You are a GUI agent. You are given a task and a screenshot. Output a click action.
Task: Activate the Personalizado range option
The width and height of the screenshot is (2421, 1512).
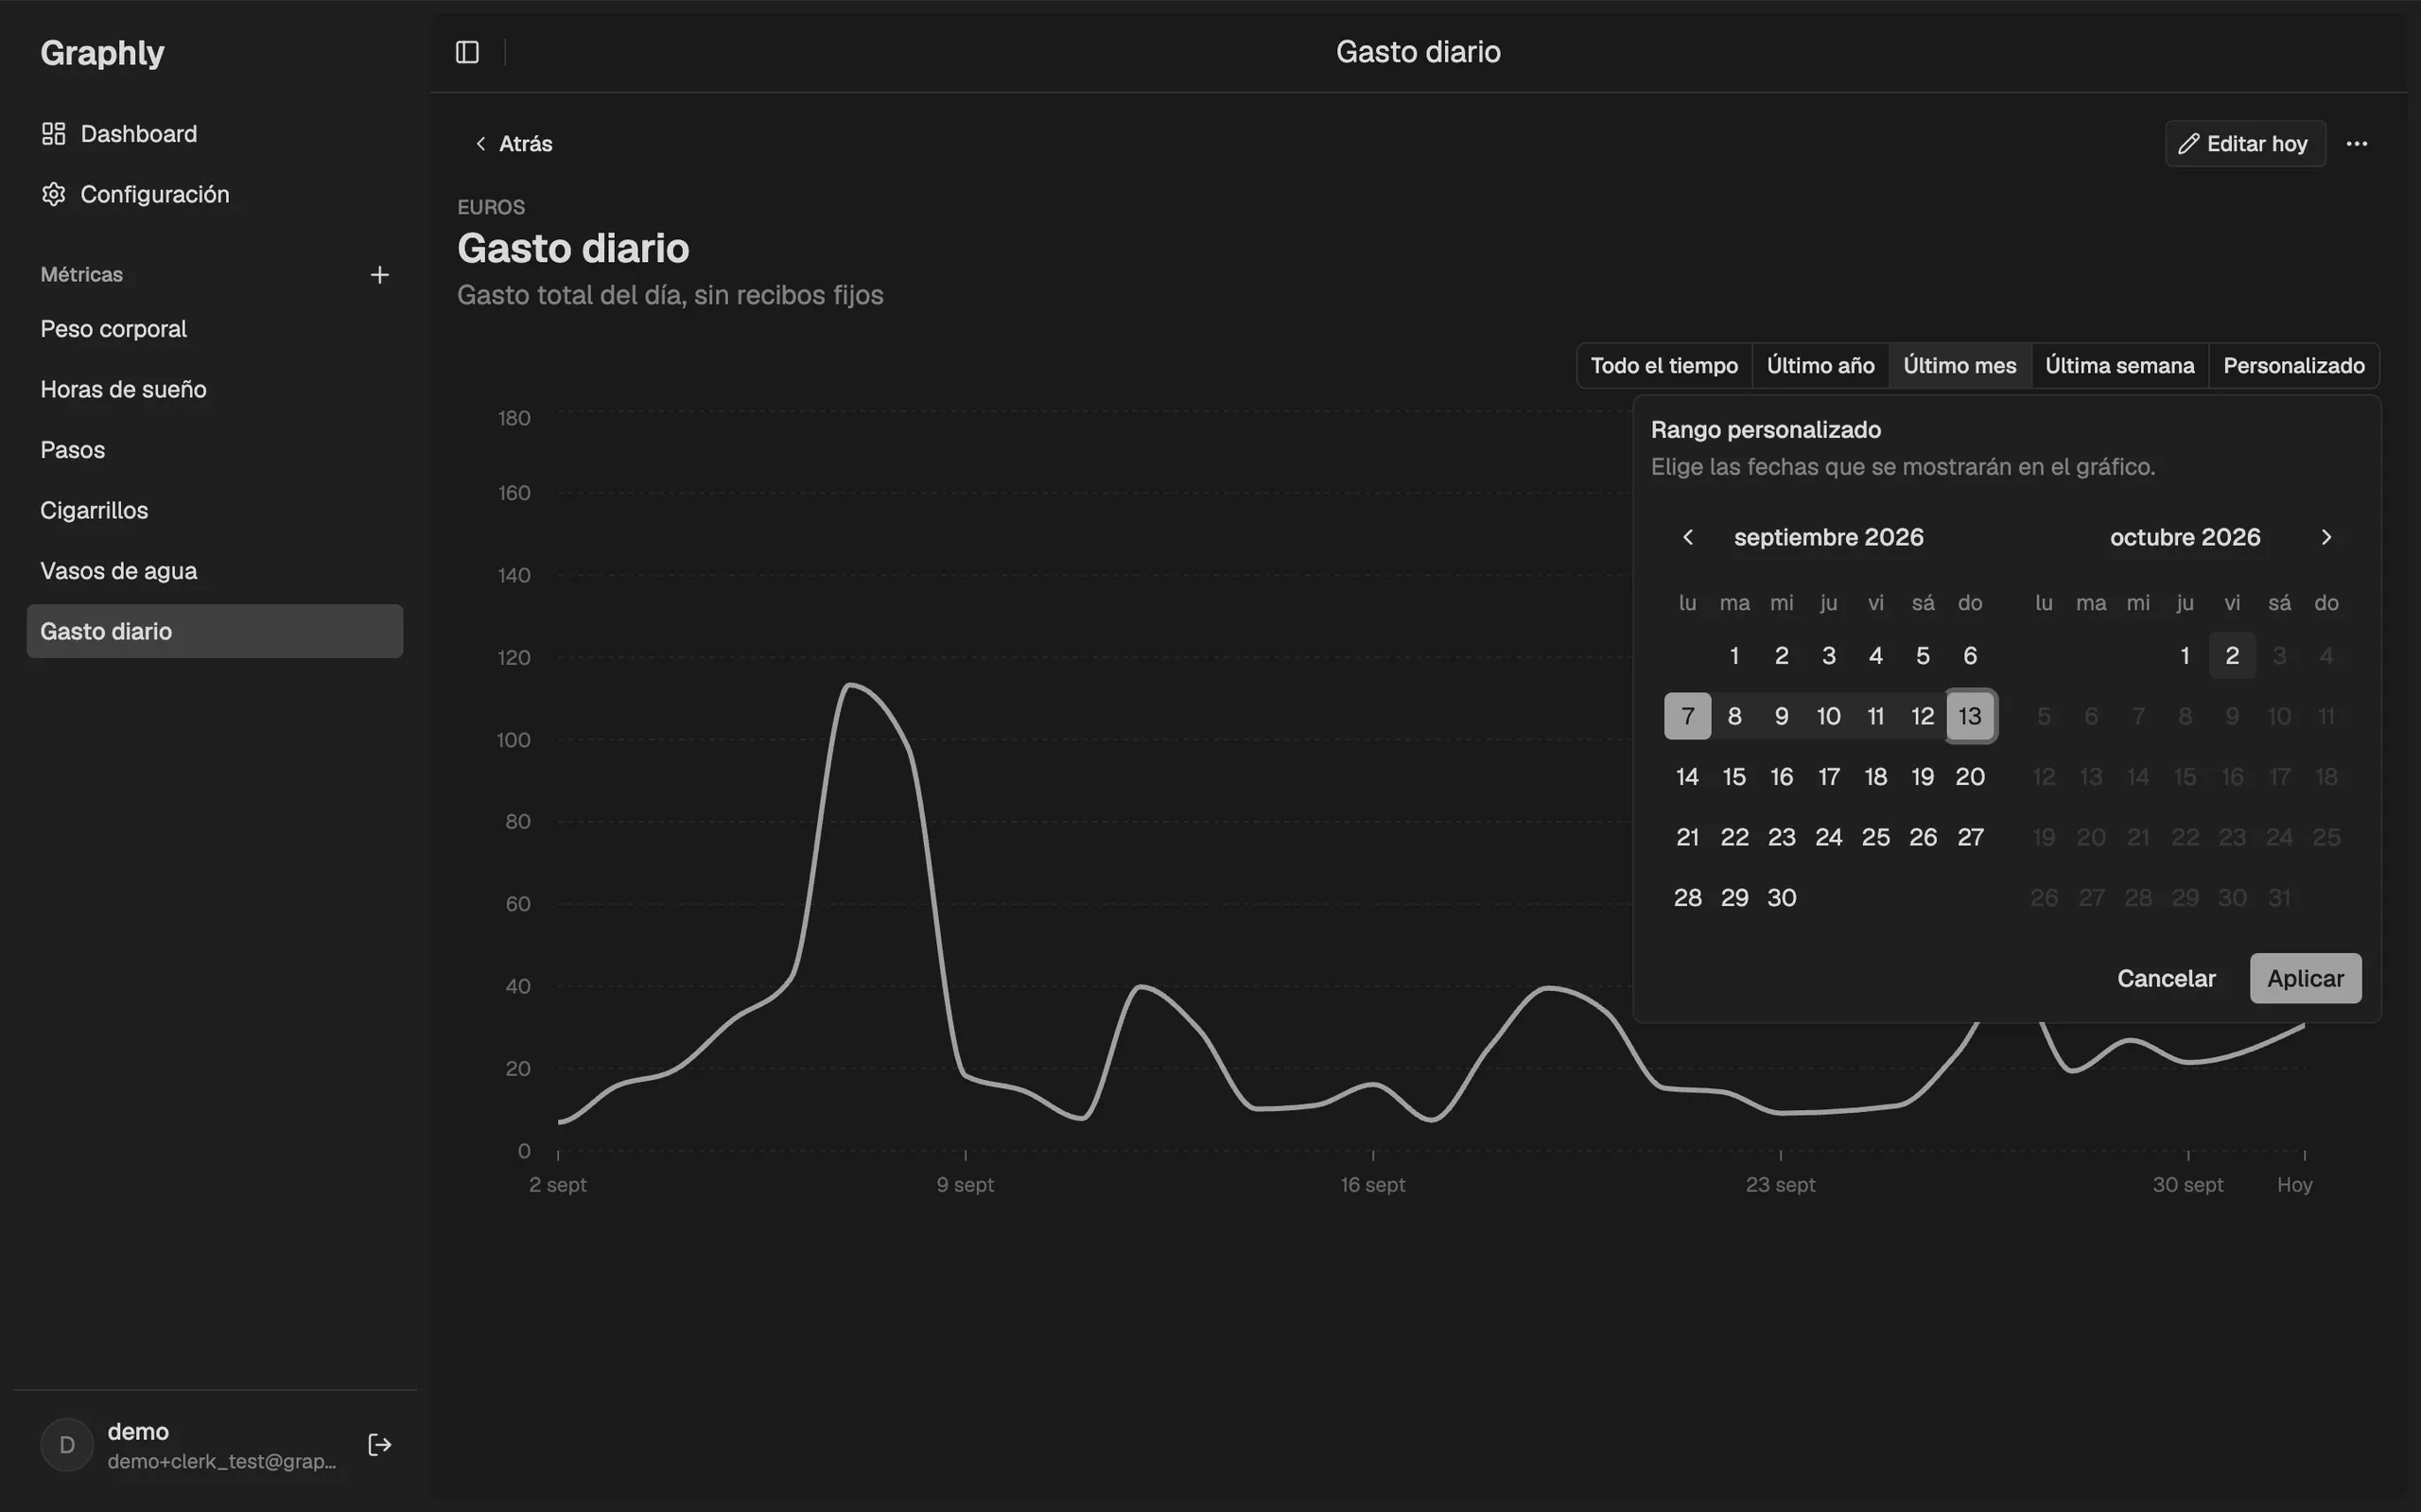tap(2293, 366)
